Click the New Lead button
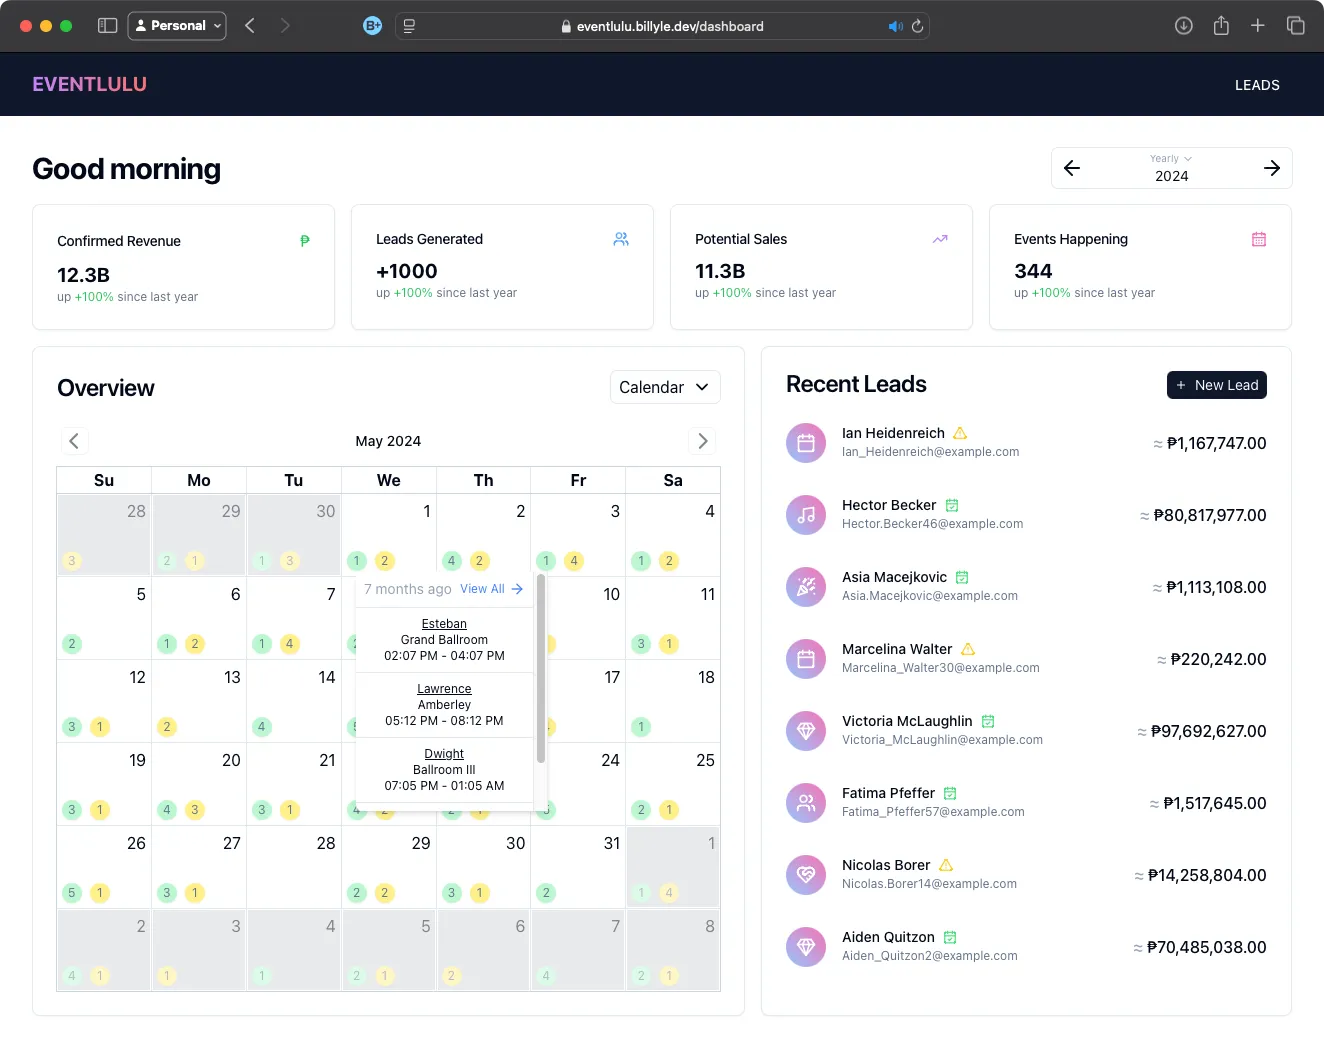The image size is (1324, 1055). click(x=1217, y=385)
